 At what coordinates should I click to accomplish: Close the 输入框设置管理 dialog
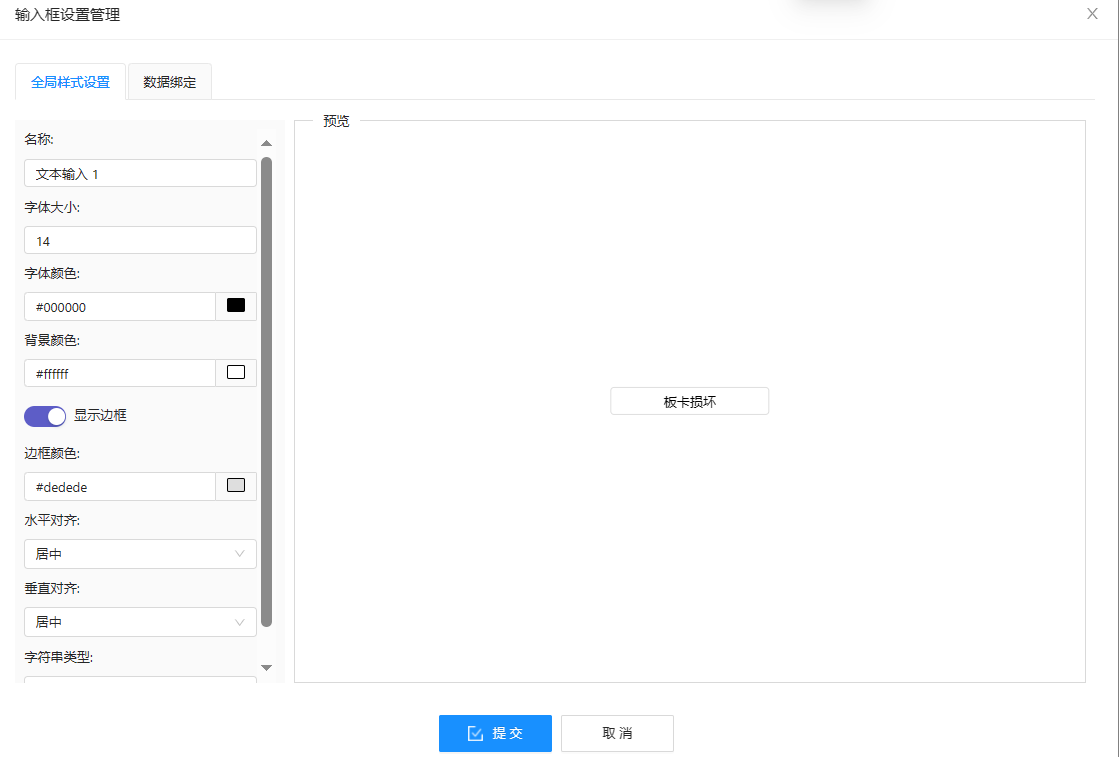[1092, 14]
